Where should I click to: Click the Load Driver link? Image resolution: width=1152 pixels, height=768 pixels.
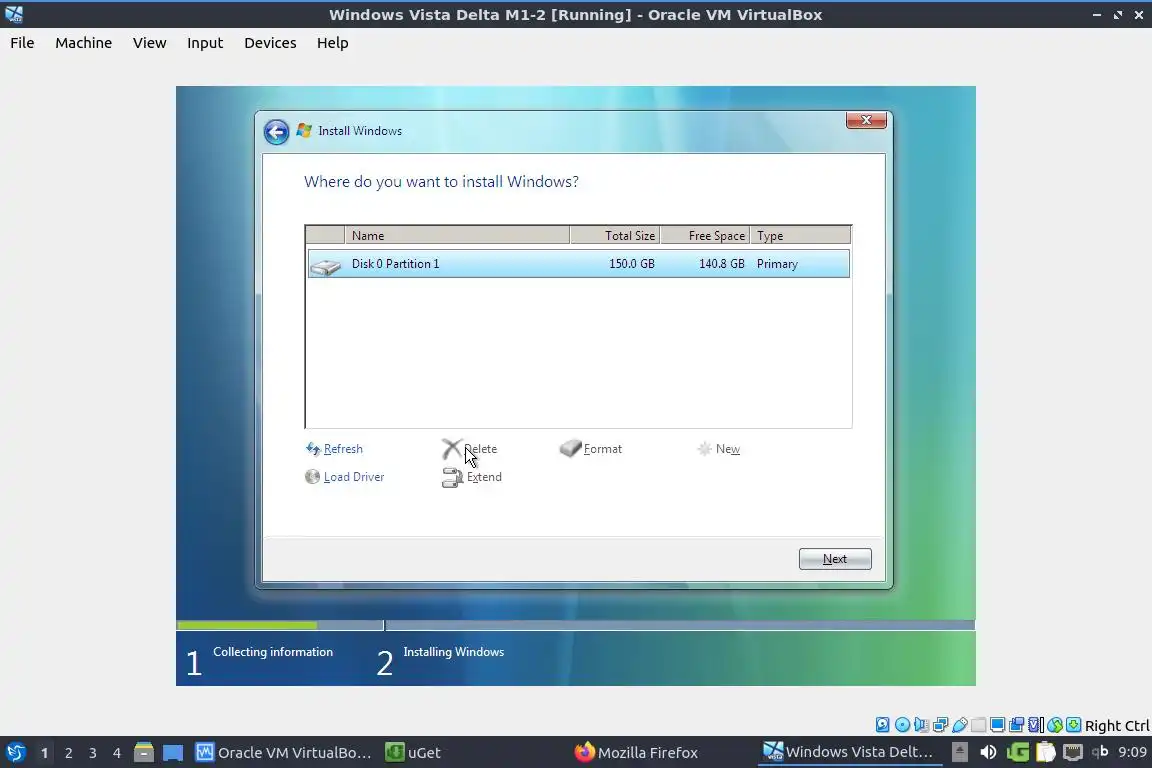click(x=353, y=477)
